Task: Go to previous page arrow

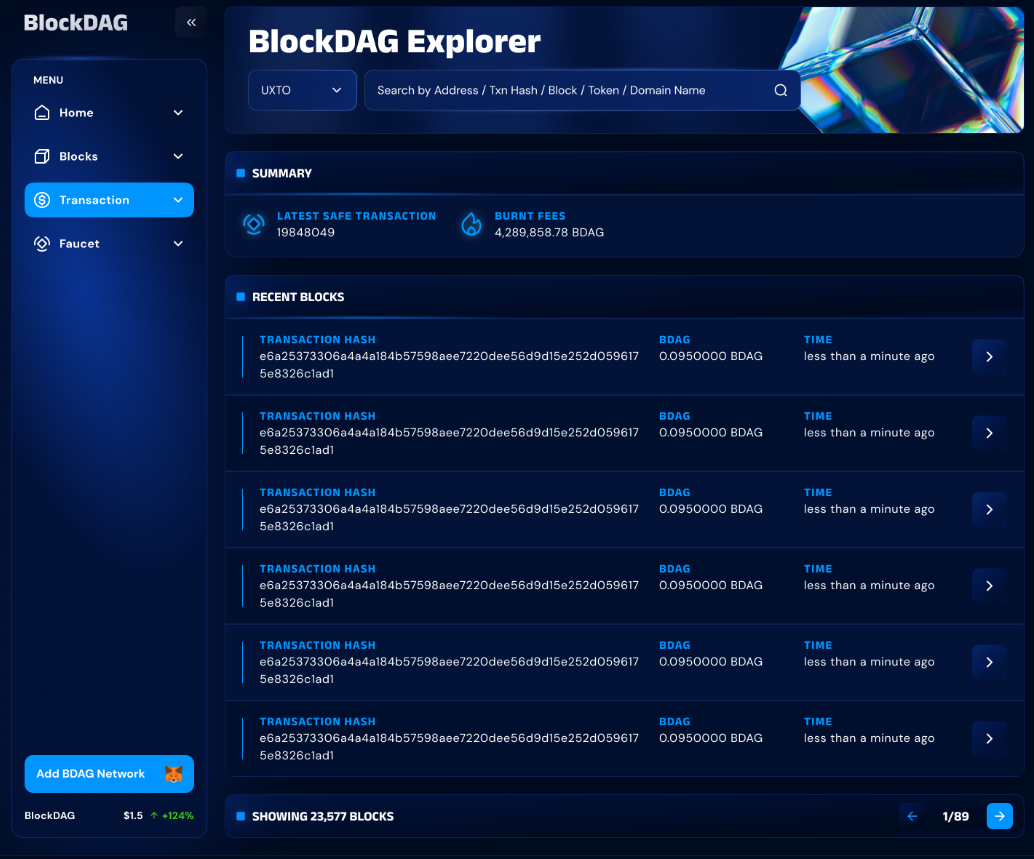Action: pos(913,816)
